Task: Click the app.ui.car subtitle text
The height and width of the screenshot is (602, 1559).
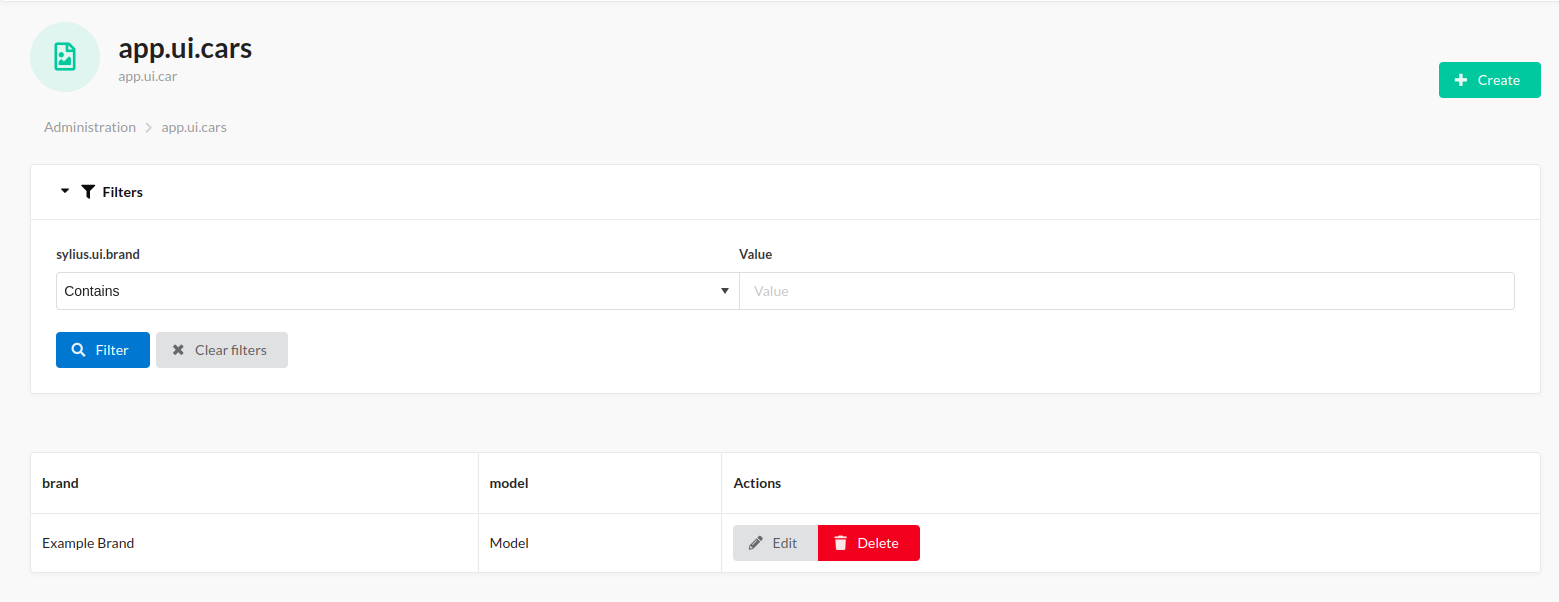Action: [x=148, y=76]
